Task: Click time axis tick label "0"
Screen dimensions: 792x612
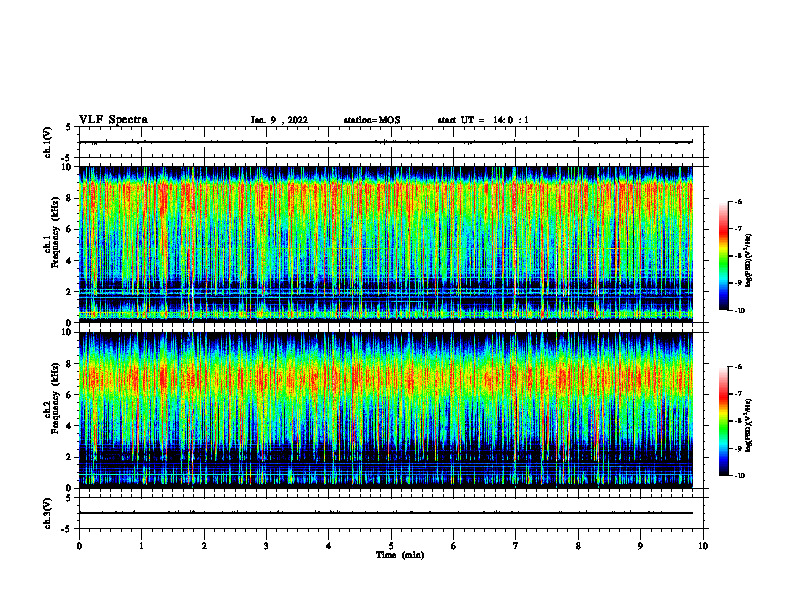Action: click(79, 546)
